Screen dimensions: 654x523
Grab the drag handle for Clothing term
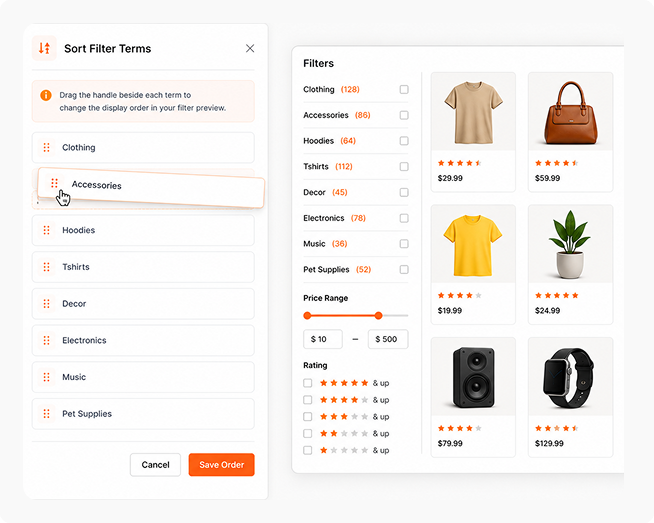coord(47,147)
